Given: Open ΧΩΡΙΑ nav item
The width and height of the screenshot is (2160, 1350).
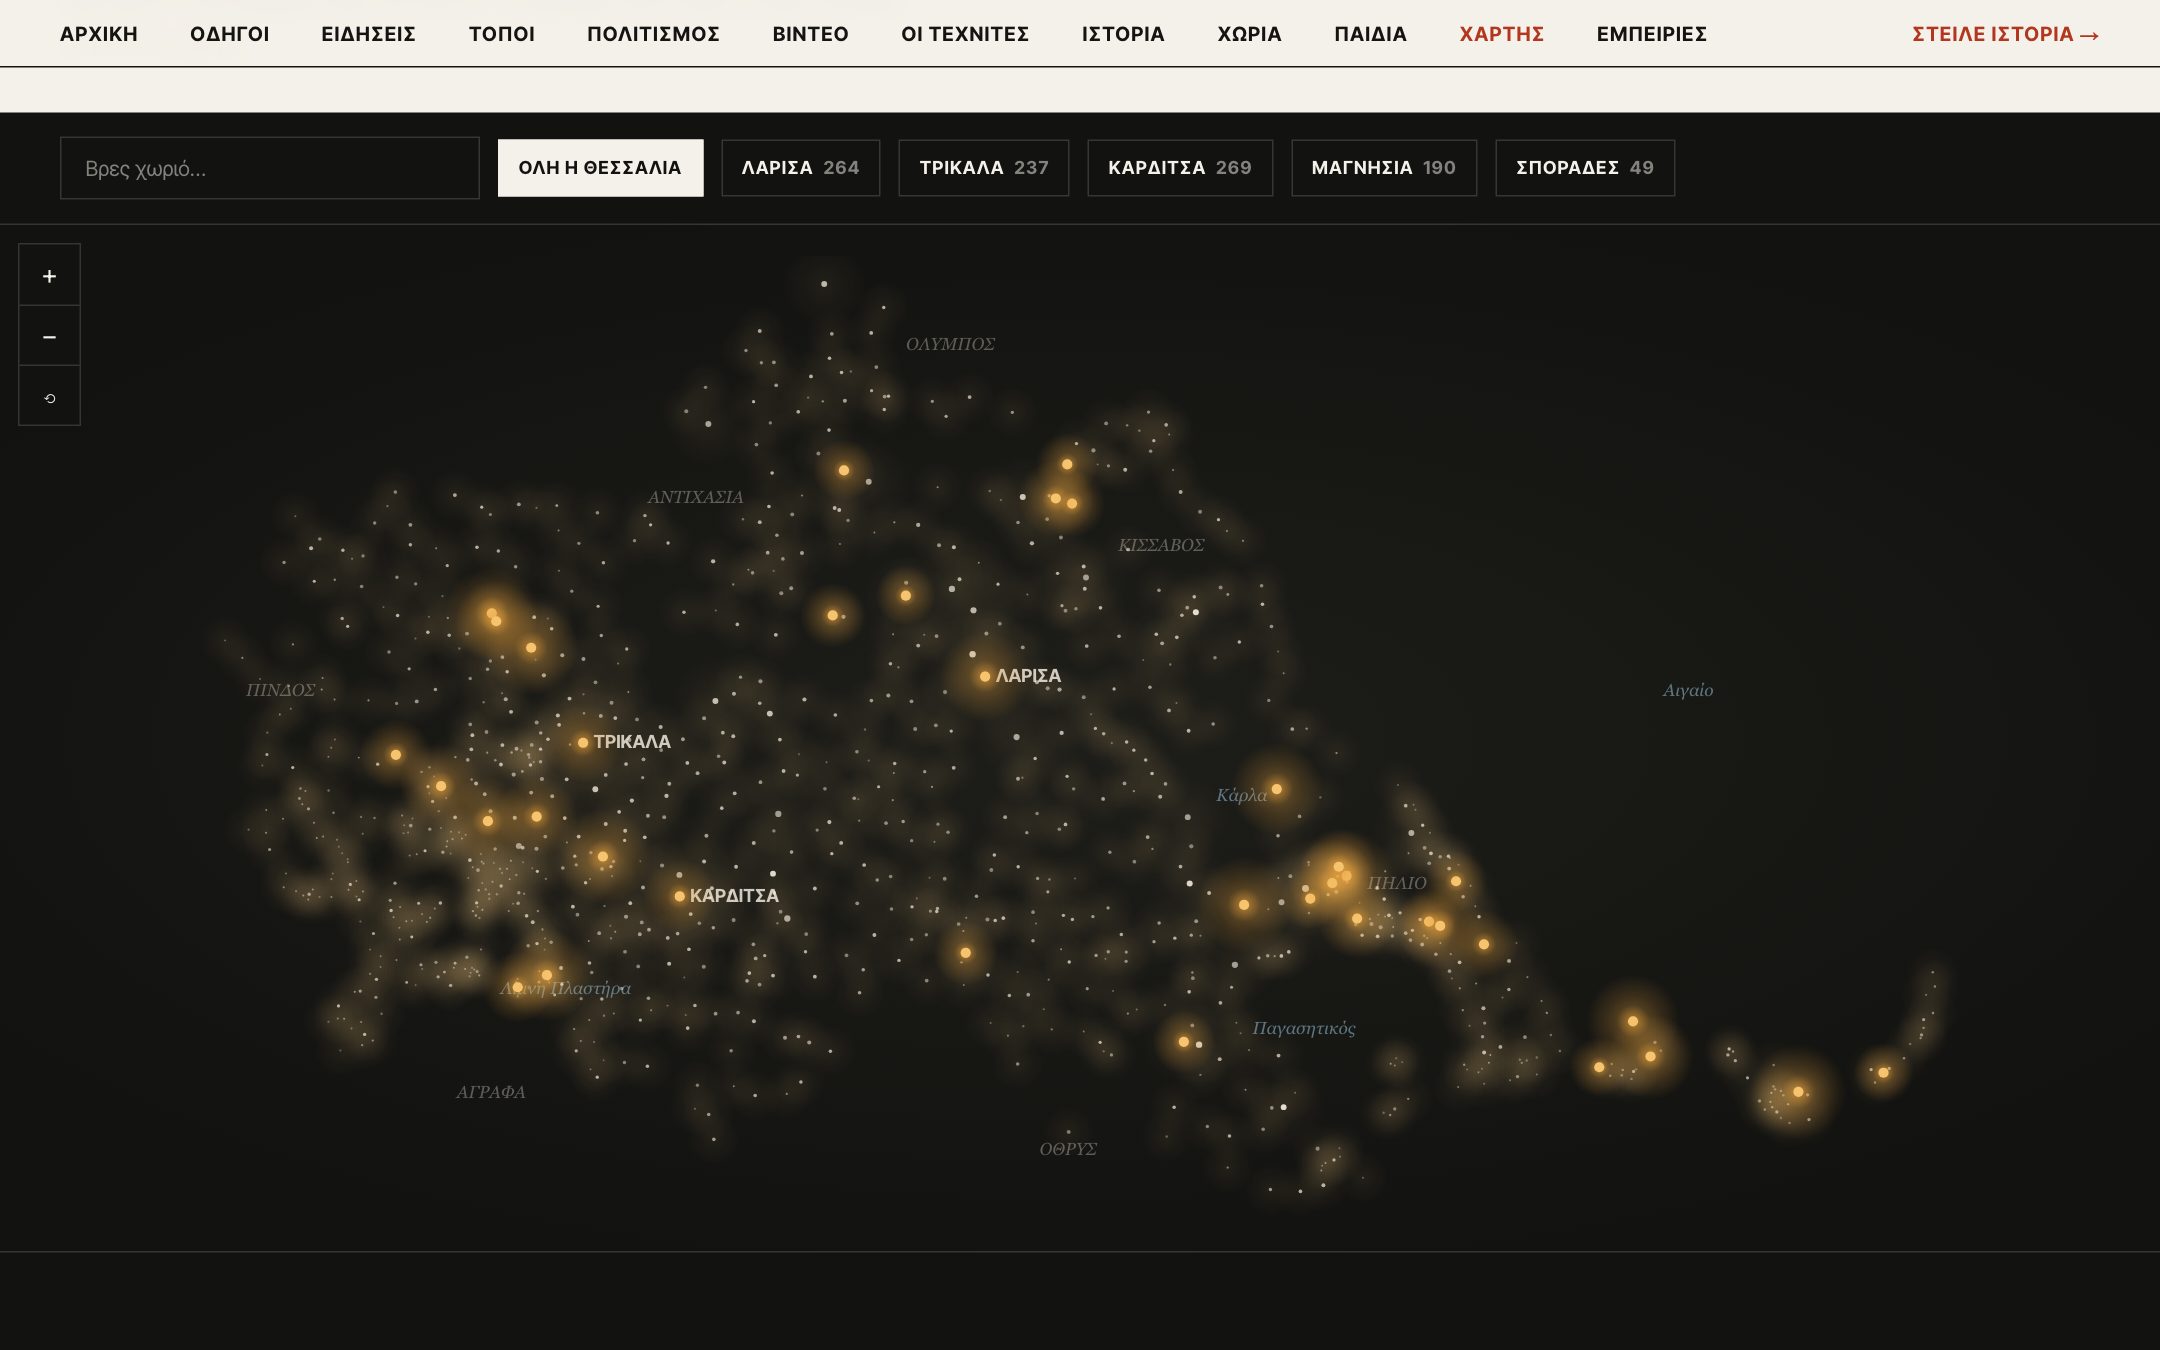Looking at the screenshot, I should [x=1249, y=34].
